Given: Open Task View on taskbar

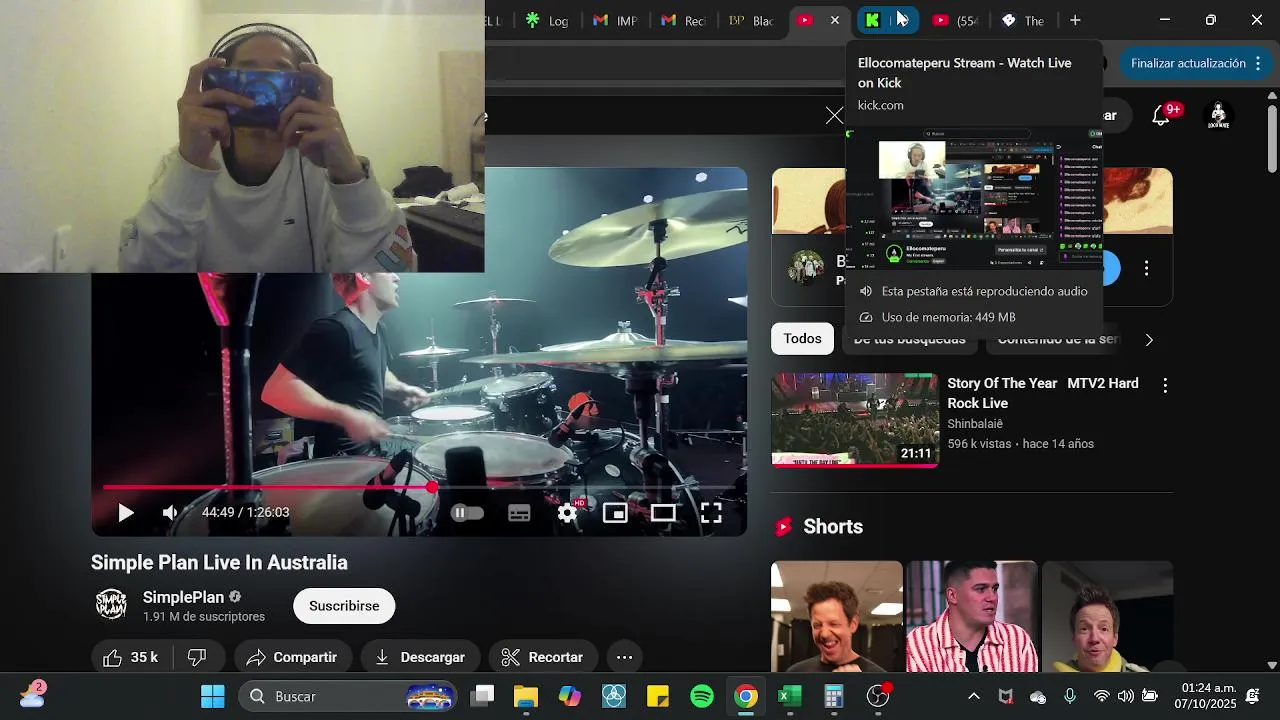Looking at the screenshot, I should pos(484,696).
